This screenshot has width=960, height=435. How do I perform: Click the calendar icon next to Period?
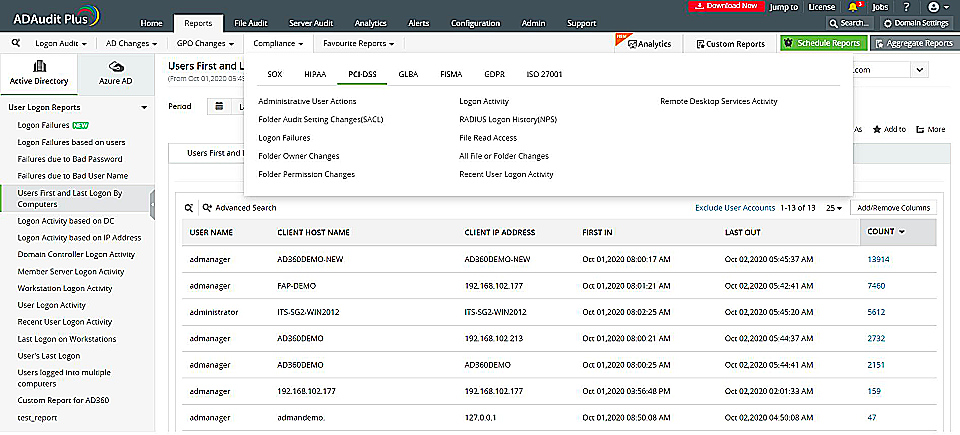pyautogui.click(x=219, y=106)
